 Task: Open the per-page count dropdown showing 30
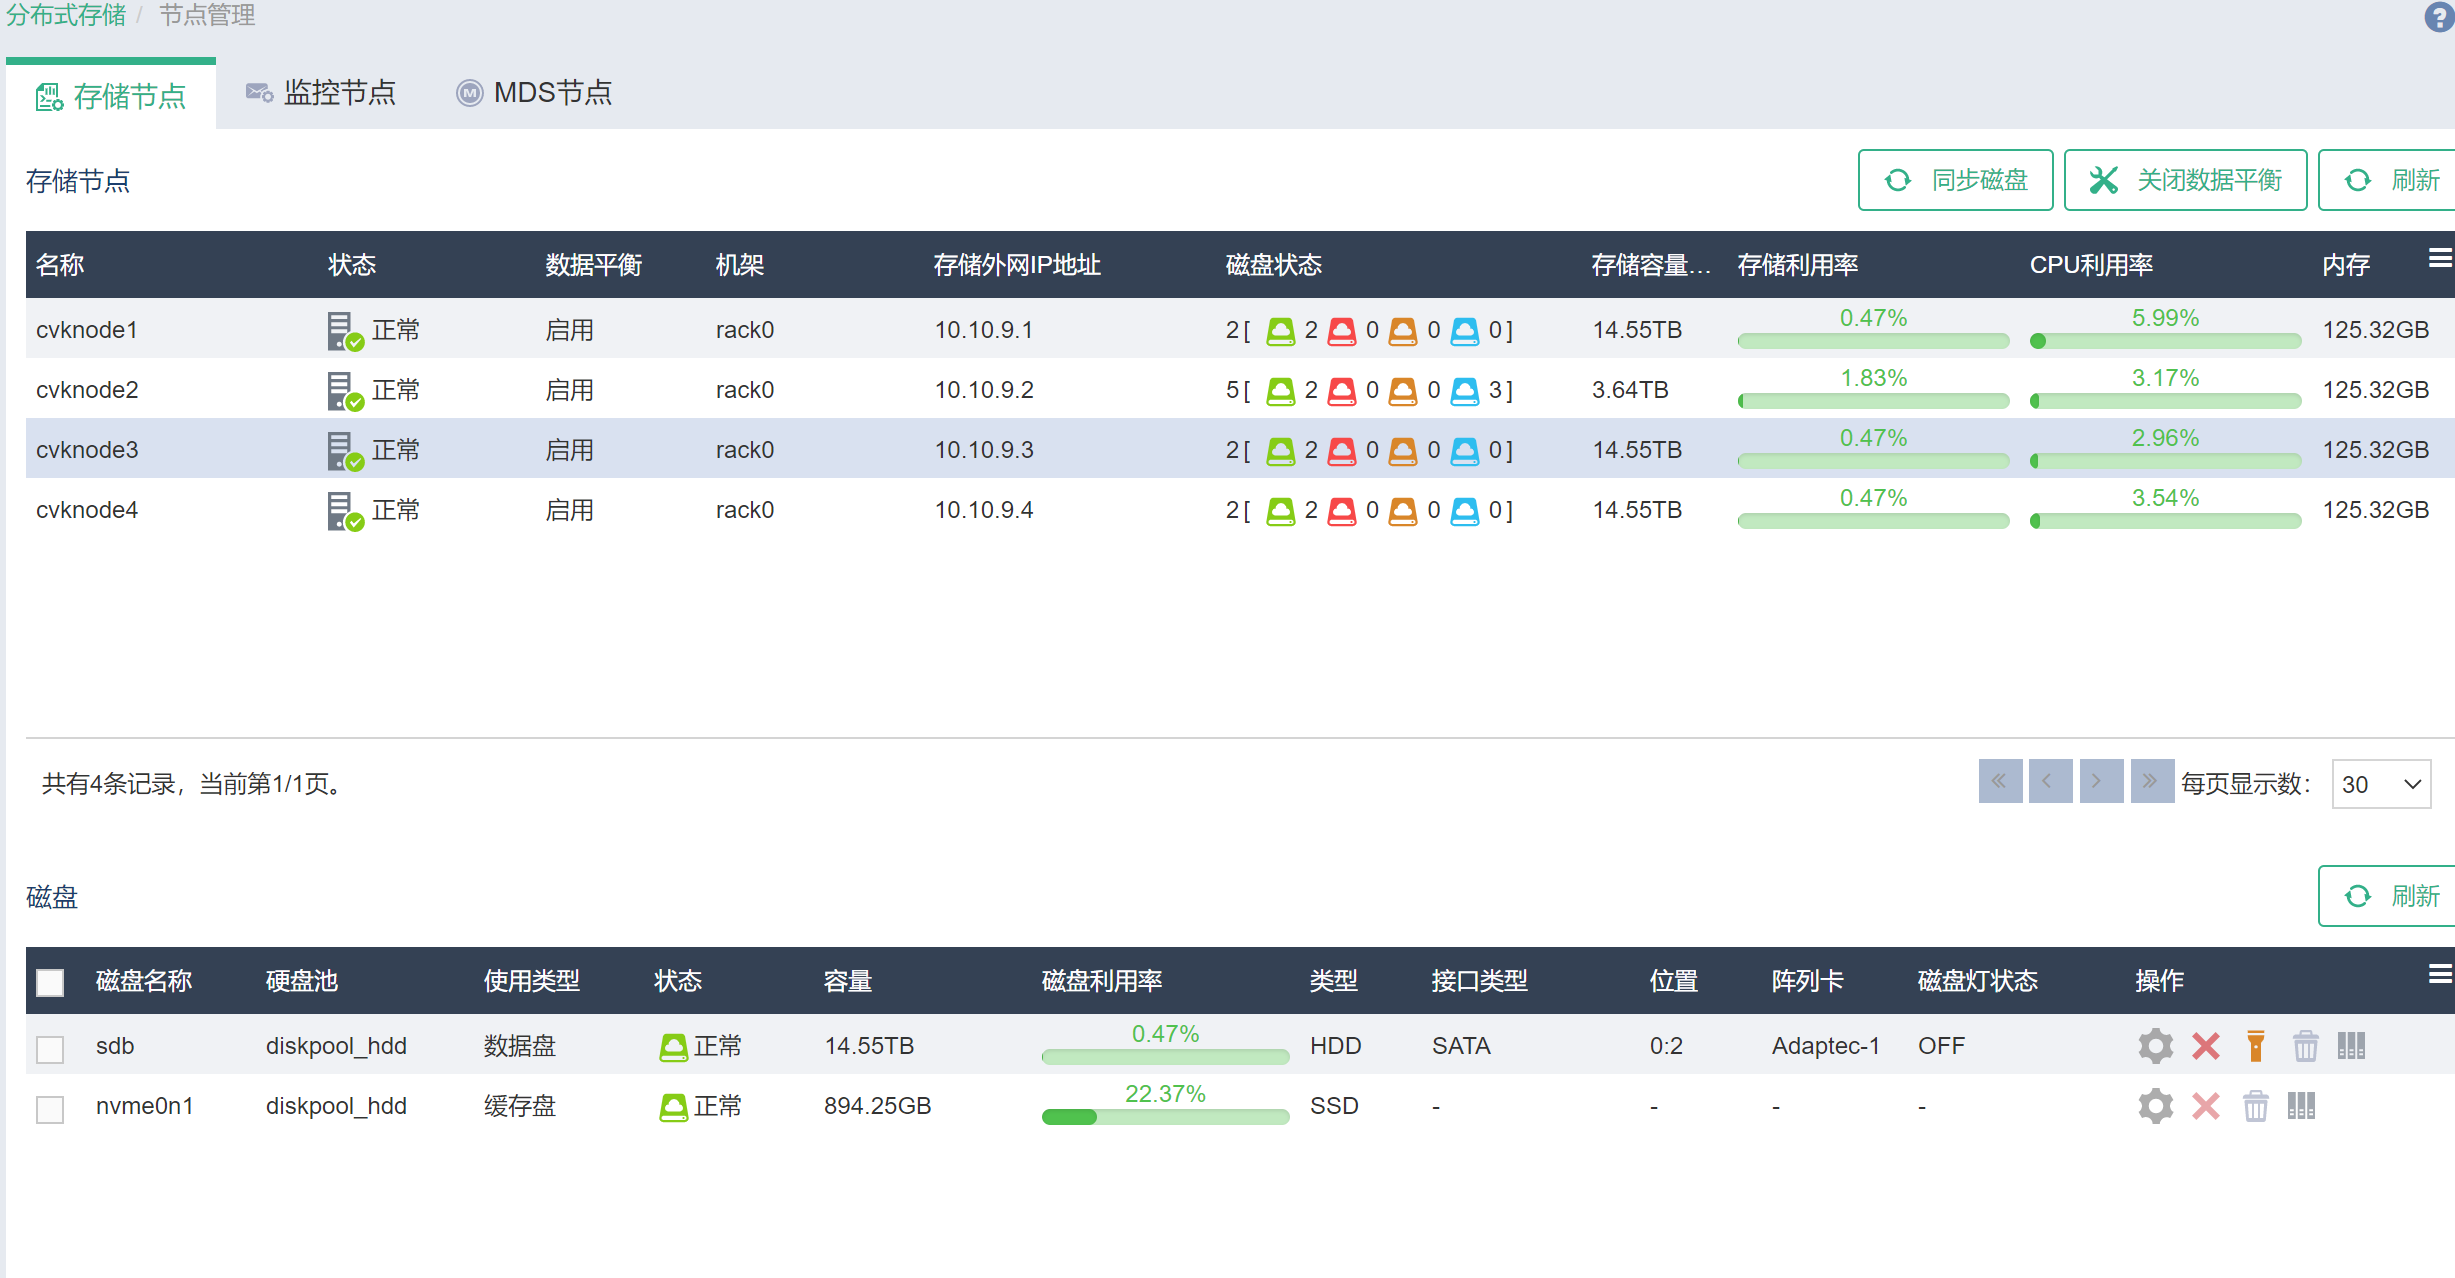pos(2380,784)
